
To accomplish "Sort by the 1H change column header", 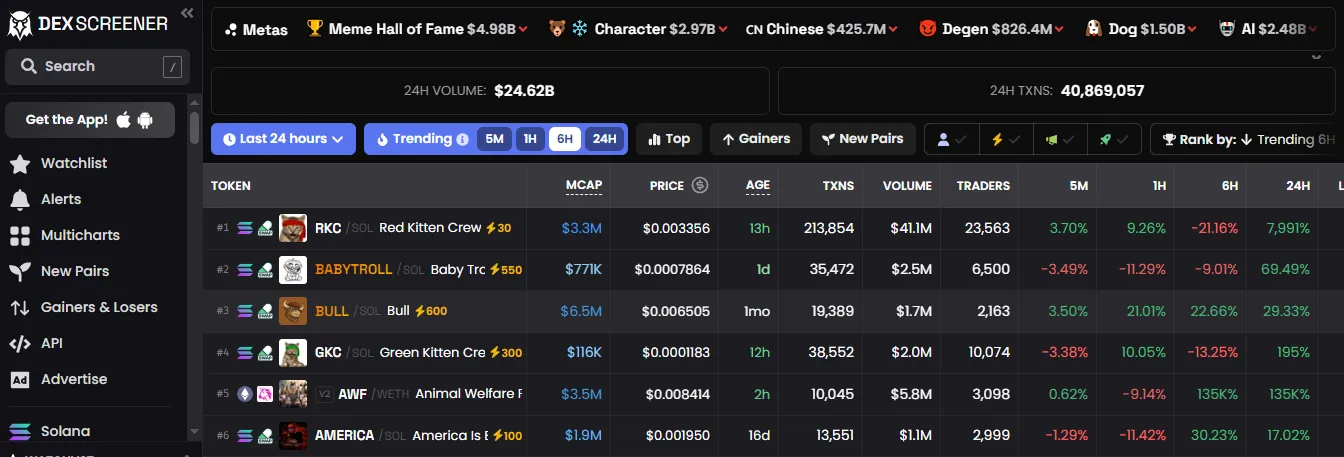I will [1159, 186].
